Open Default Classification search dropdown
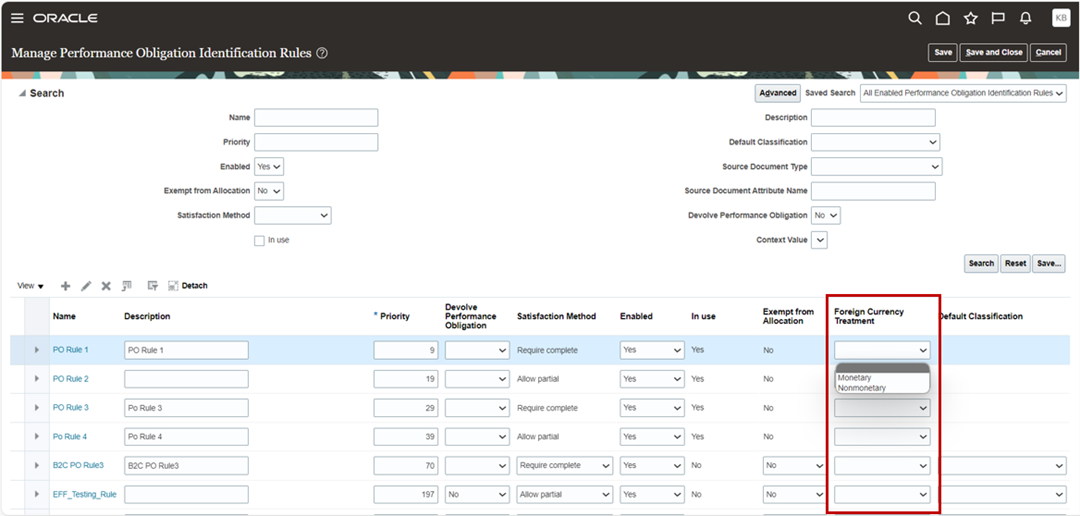 (x=875, y=142)
